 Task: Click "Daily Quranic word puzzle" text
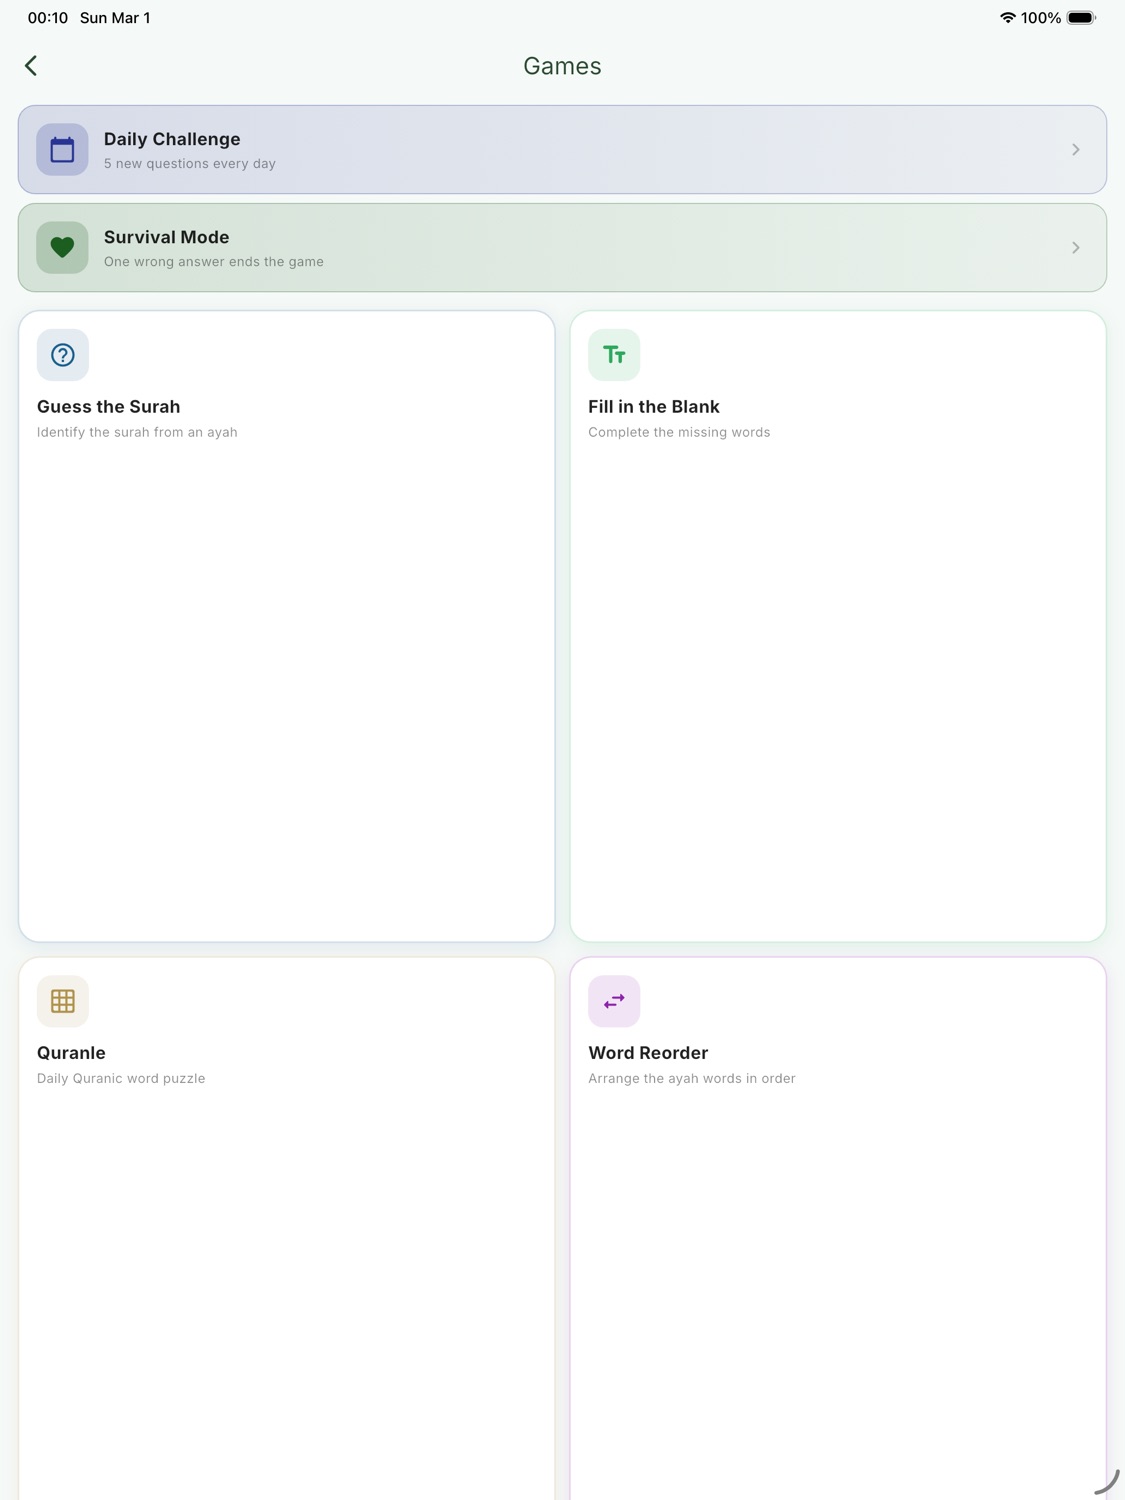pos(121,1079)
